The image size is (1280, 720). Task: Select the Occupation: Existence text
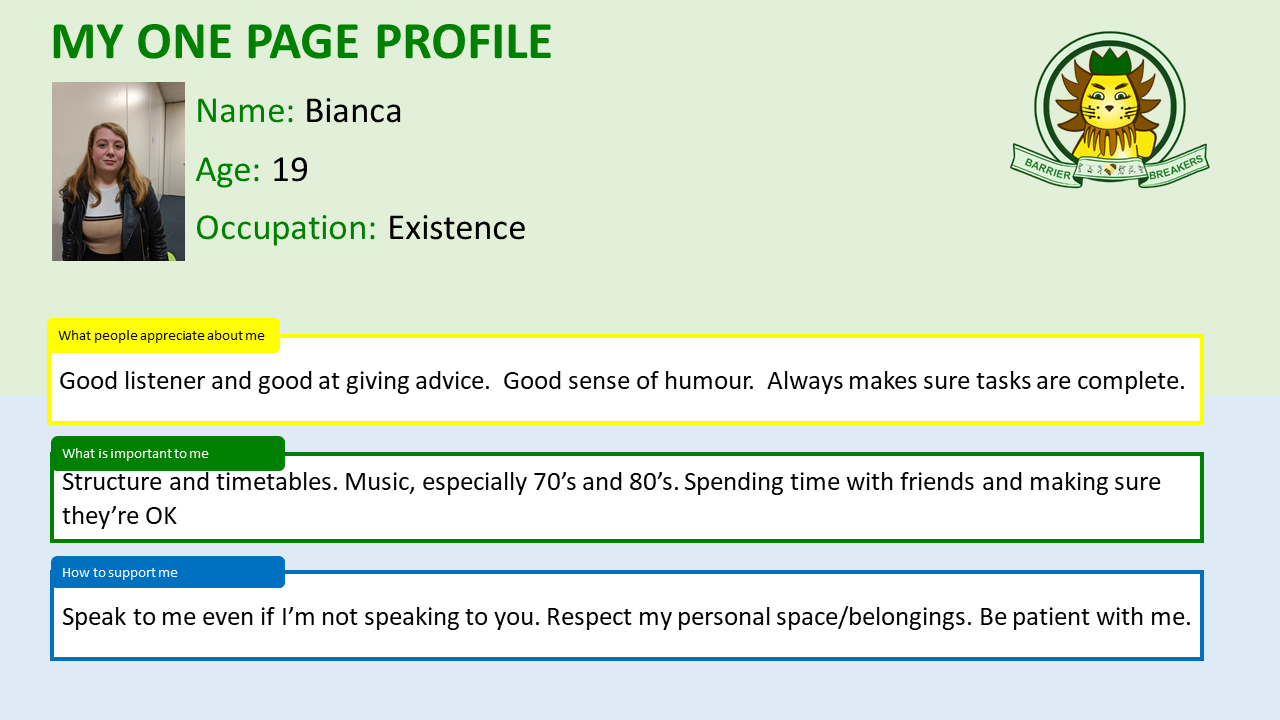coord(360,228)
